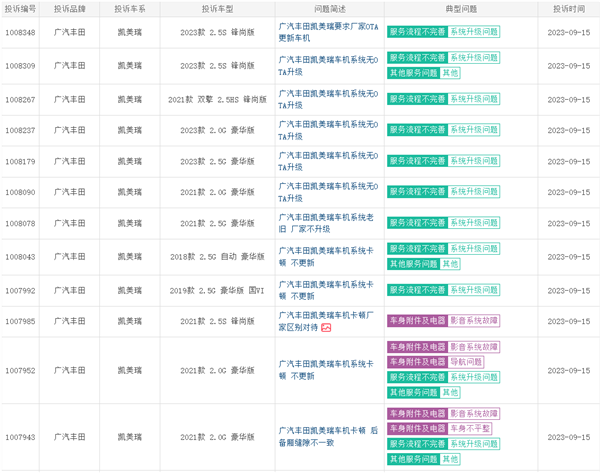The height and width of the screenshot is (473, 600).
Task: Open complaint 1008078 description link
Action: pyautogui.click(x=327, y=222)
